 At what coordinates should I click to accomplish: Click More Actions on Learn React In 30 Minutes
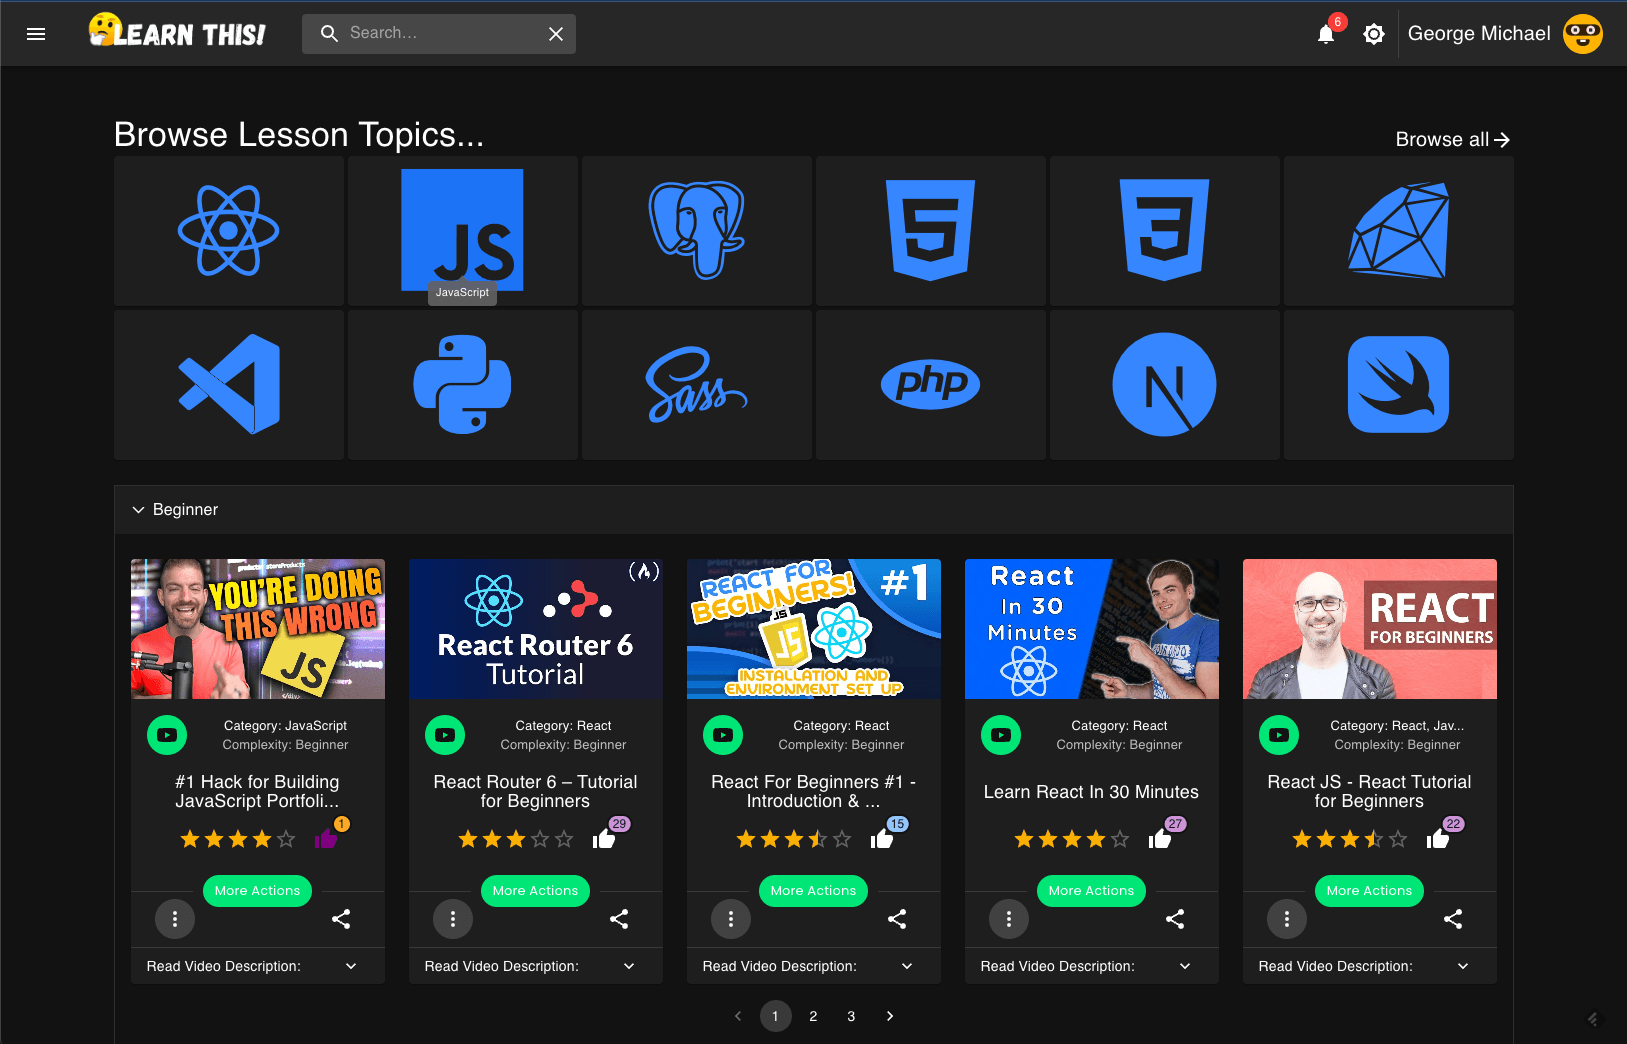coord(1091,891)
